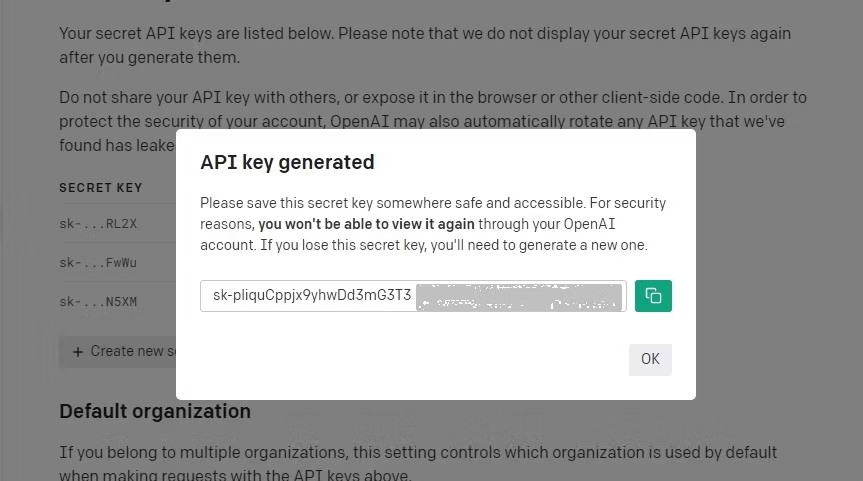Click OK to close the dialog

(x=650, y=359)
